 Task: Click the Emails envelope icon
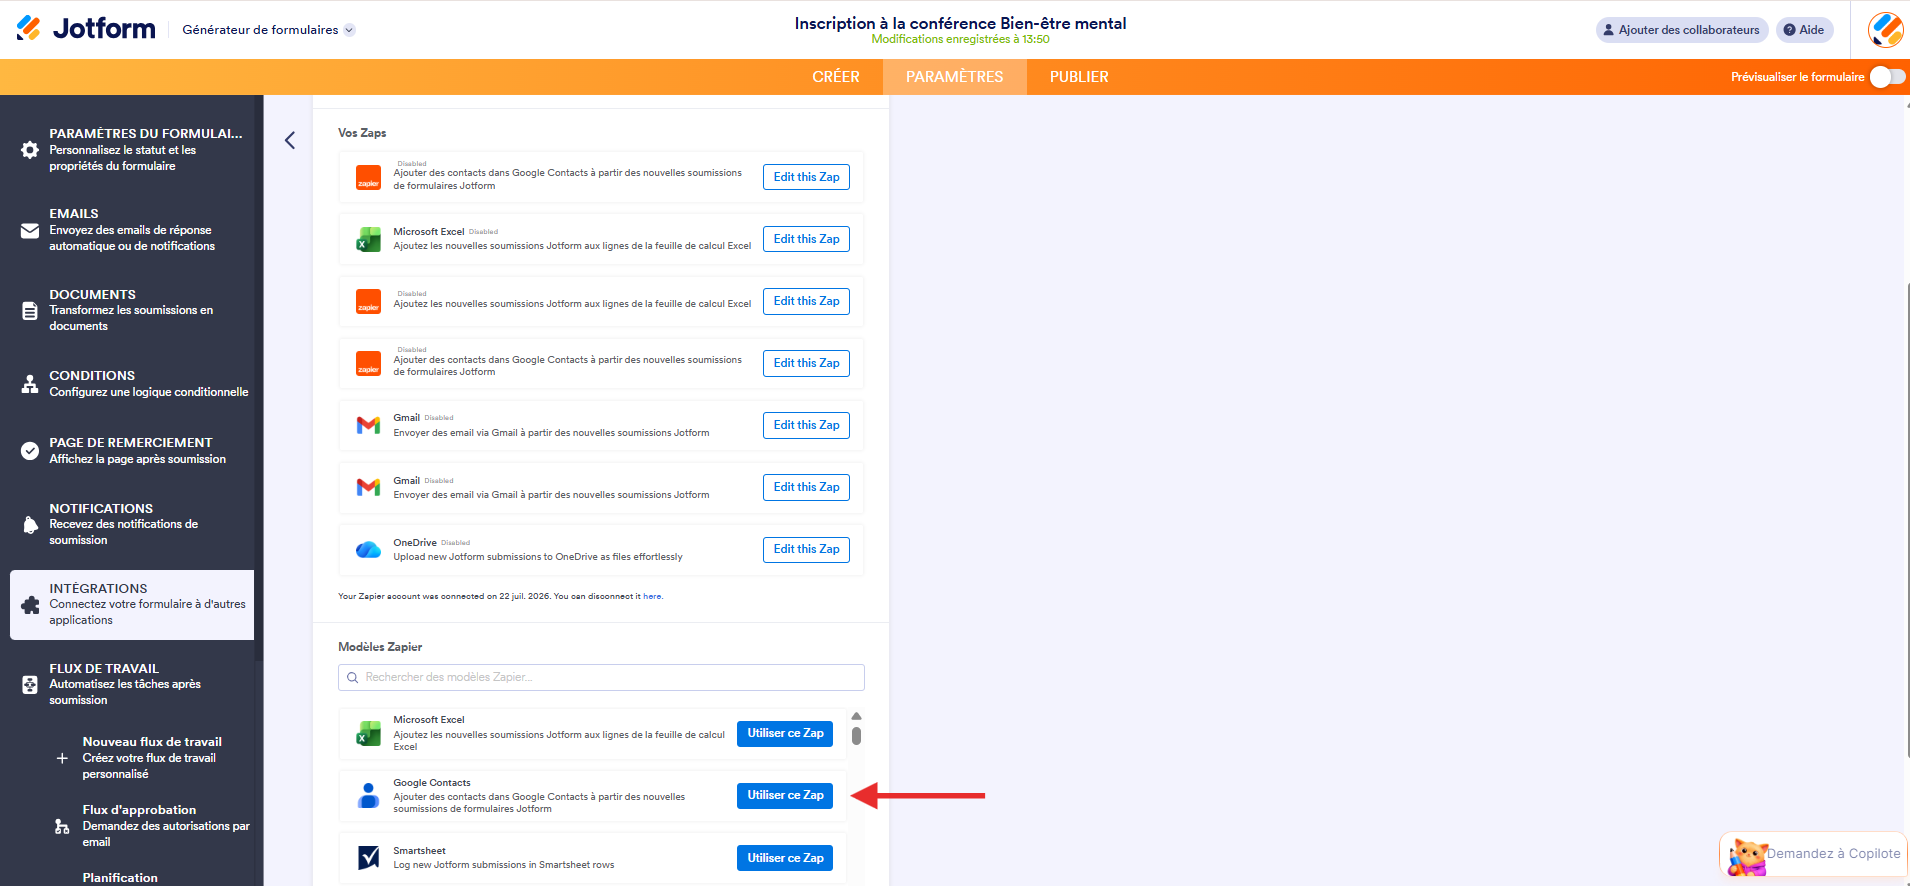(30, 231)
